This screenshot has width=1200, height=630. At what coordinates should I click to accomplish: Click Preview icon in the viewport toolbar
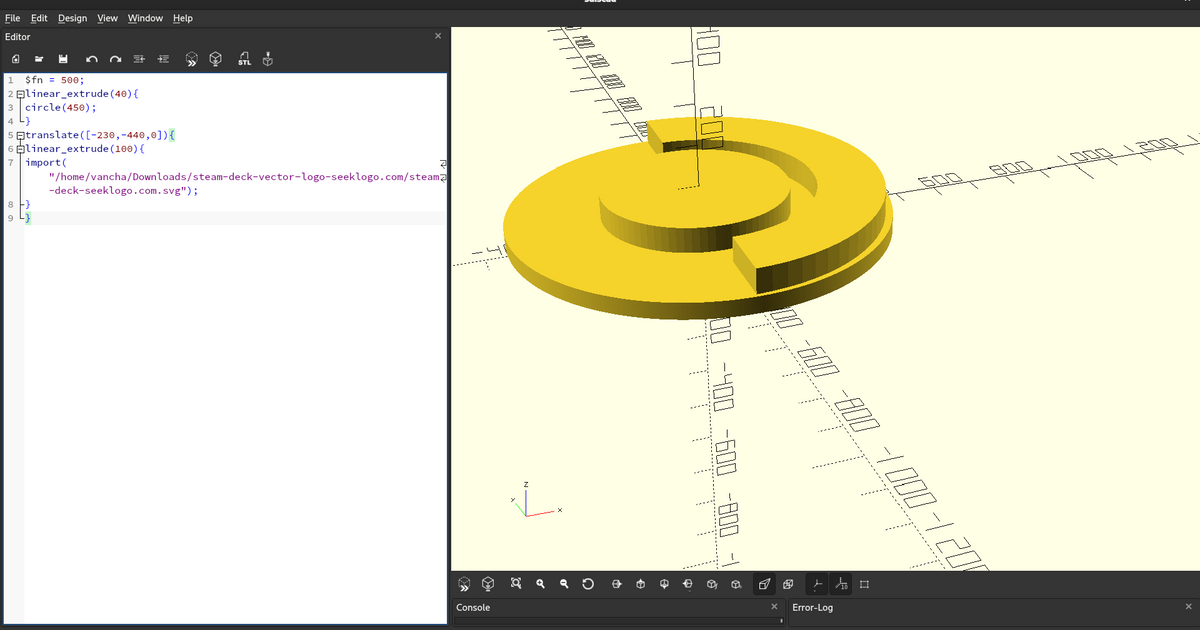click(x=464, y=583)
